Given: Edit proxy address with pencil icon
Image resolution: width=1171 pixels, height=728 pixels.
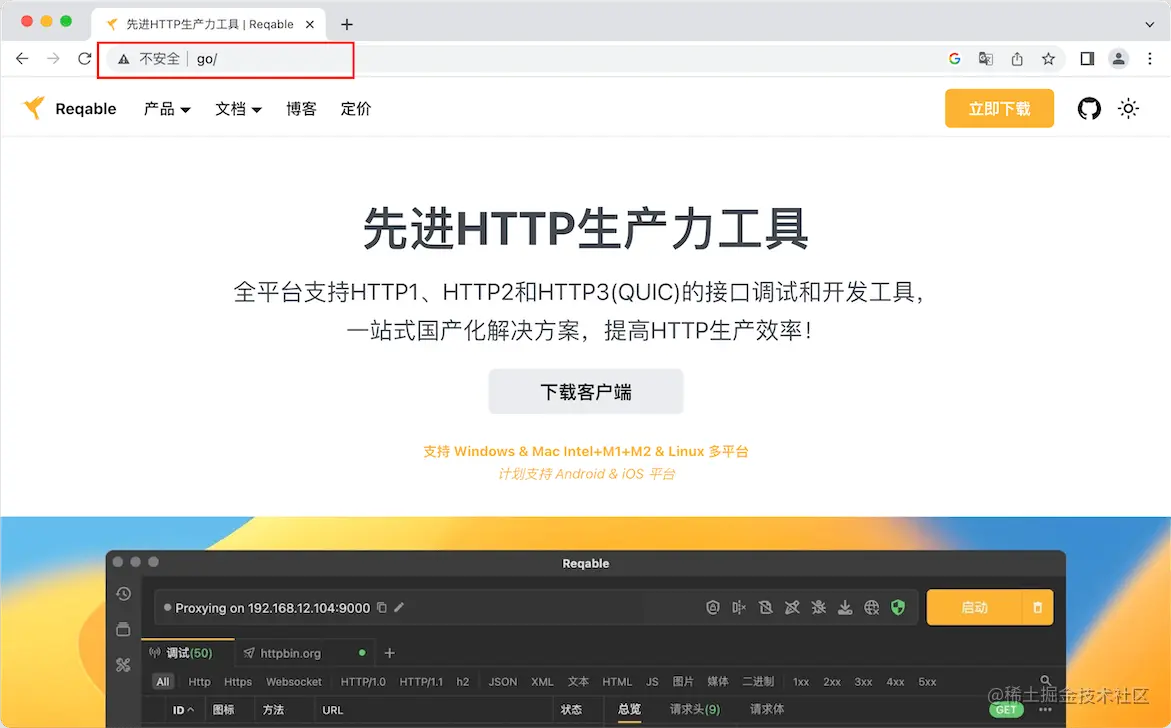Looking at the screenshot, I should tap(399, 607).
